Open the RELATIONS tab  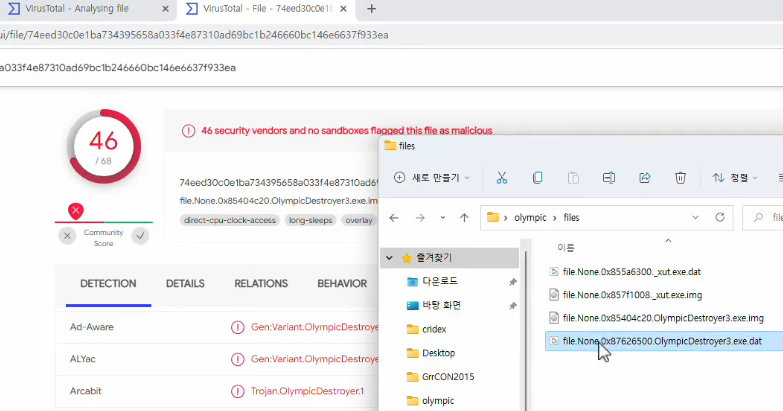[261, 284]
